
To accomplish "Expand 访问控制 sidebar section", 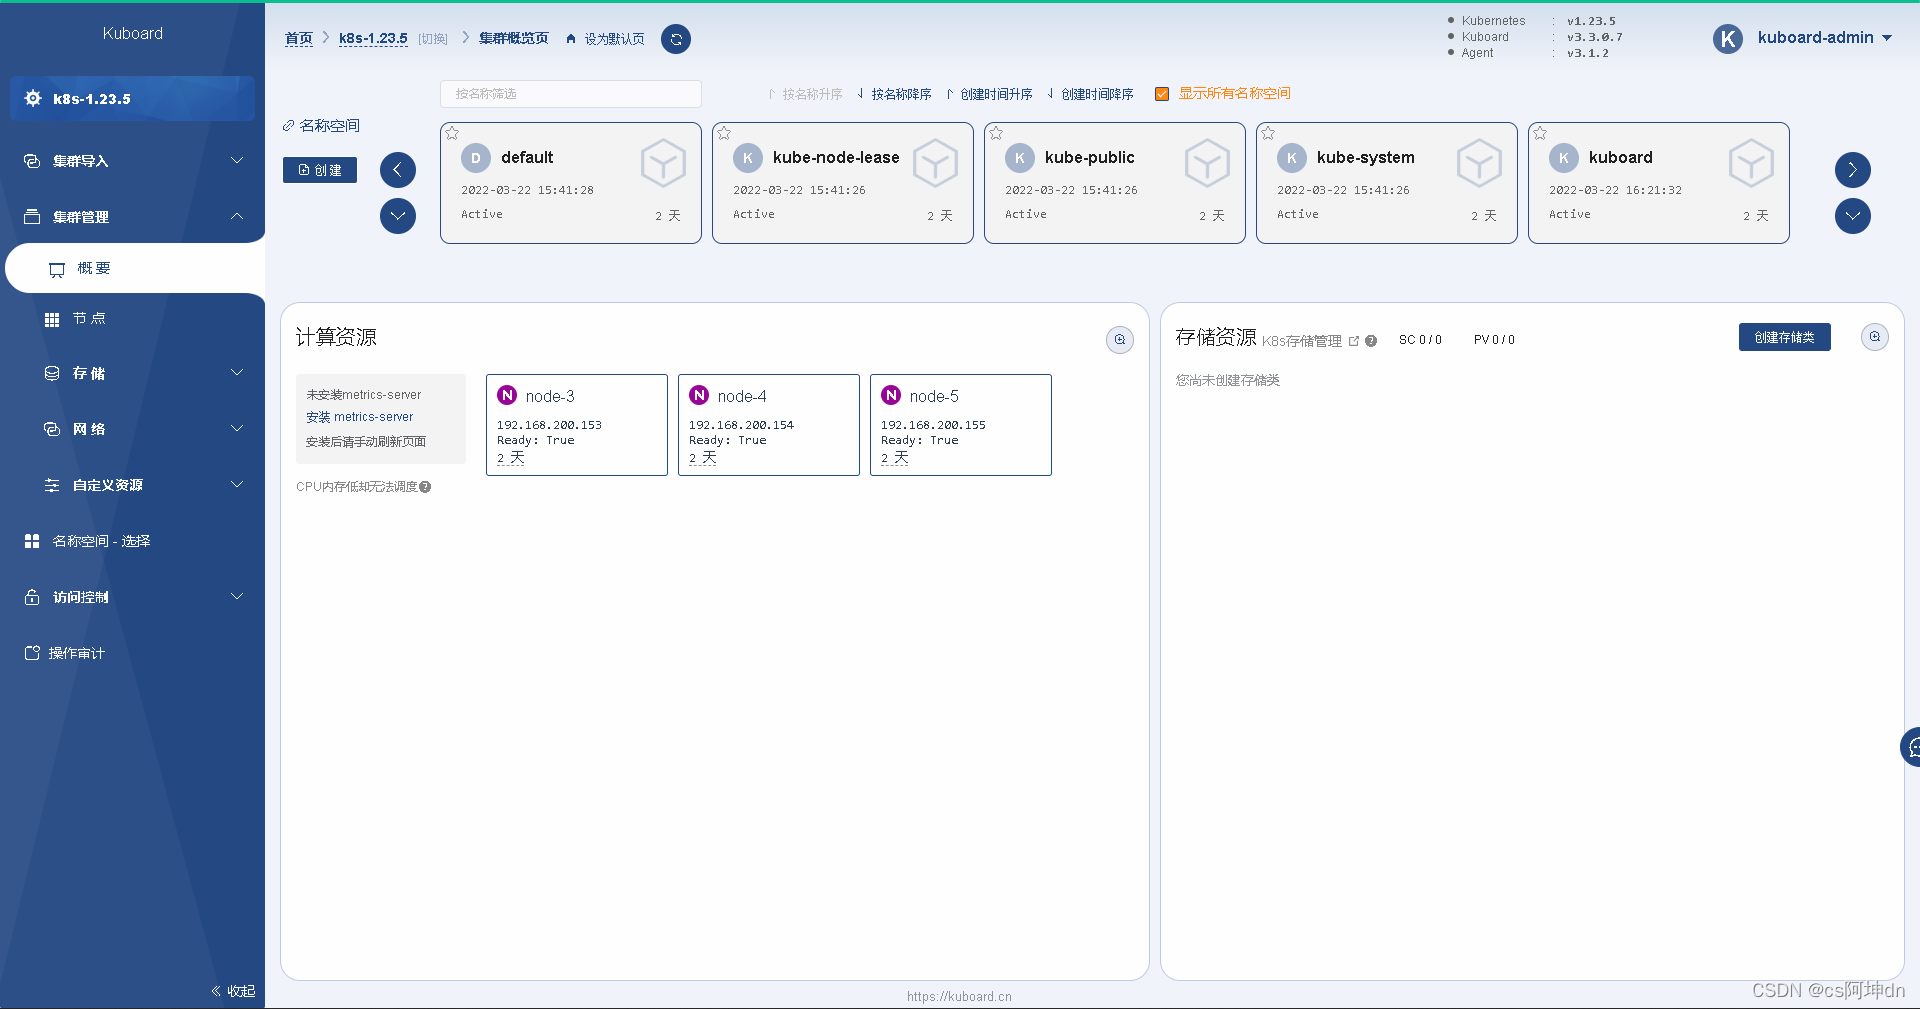I will [x=132, y=597].
